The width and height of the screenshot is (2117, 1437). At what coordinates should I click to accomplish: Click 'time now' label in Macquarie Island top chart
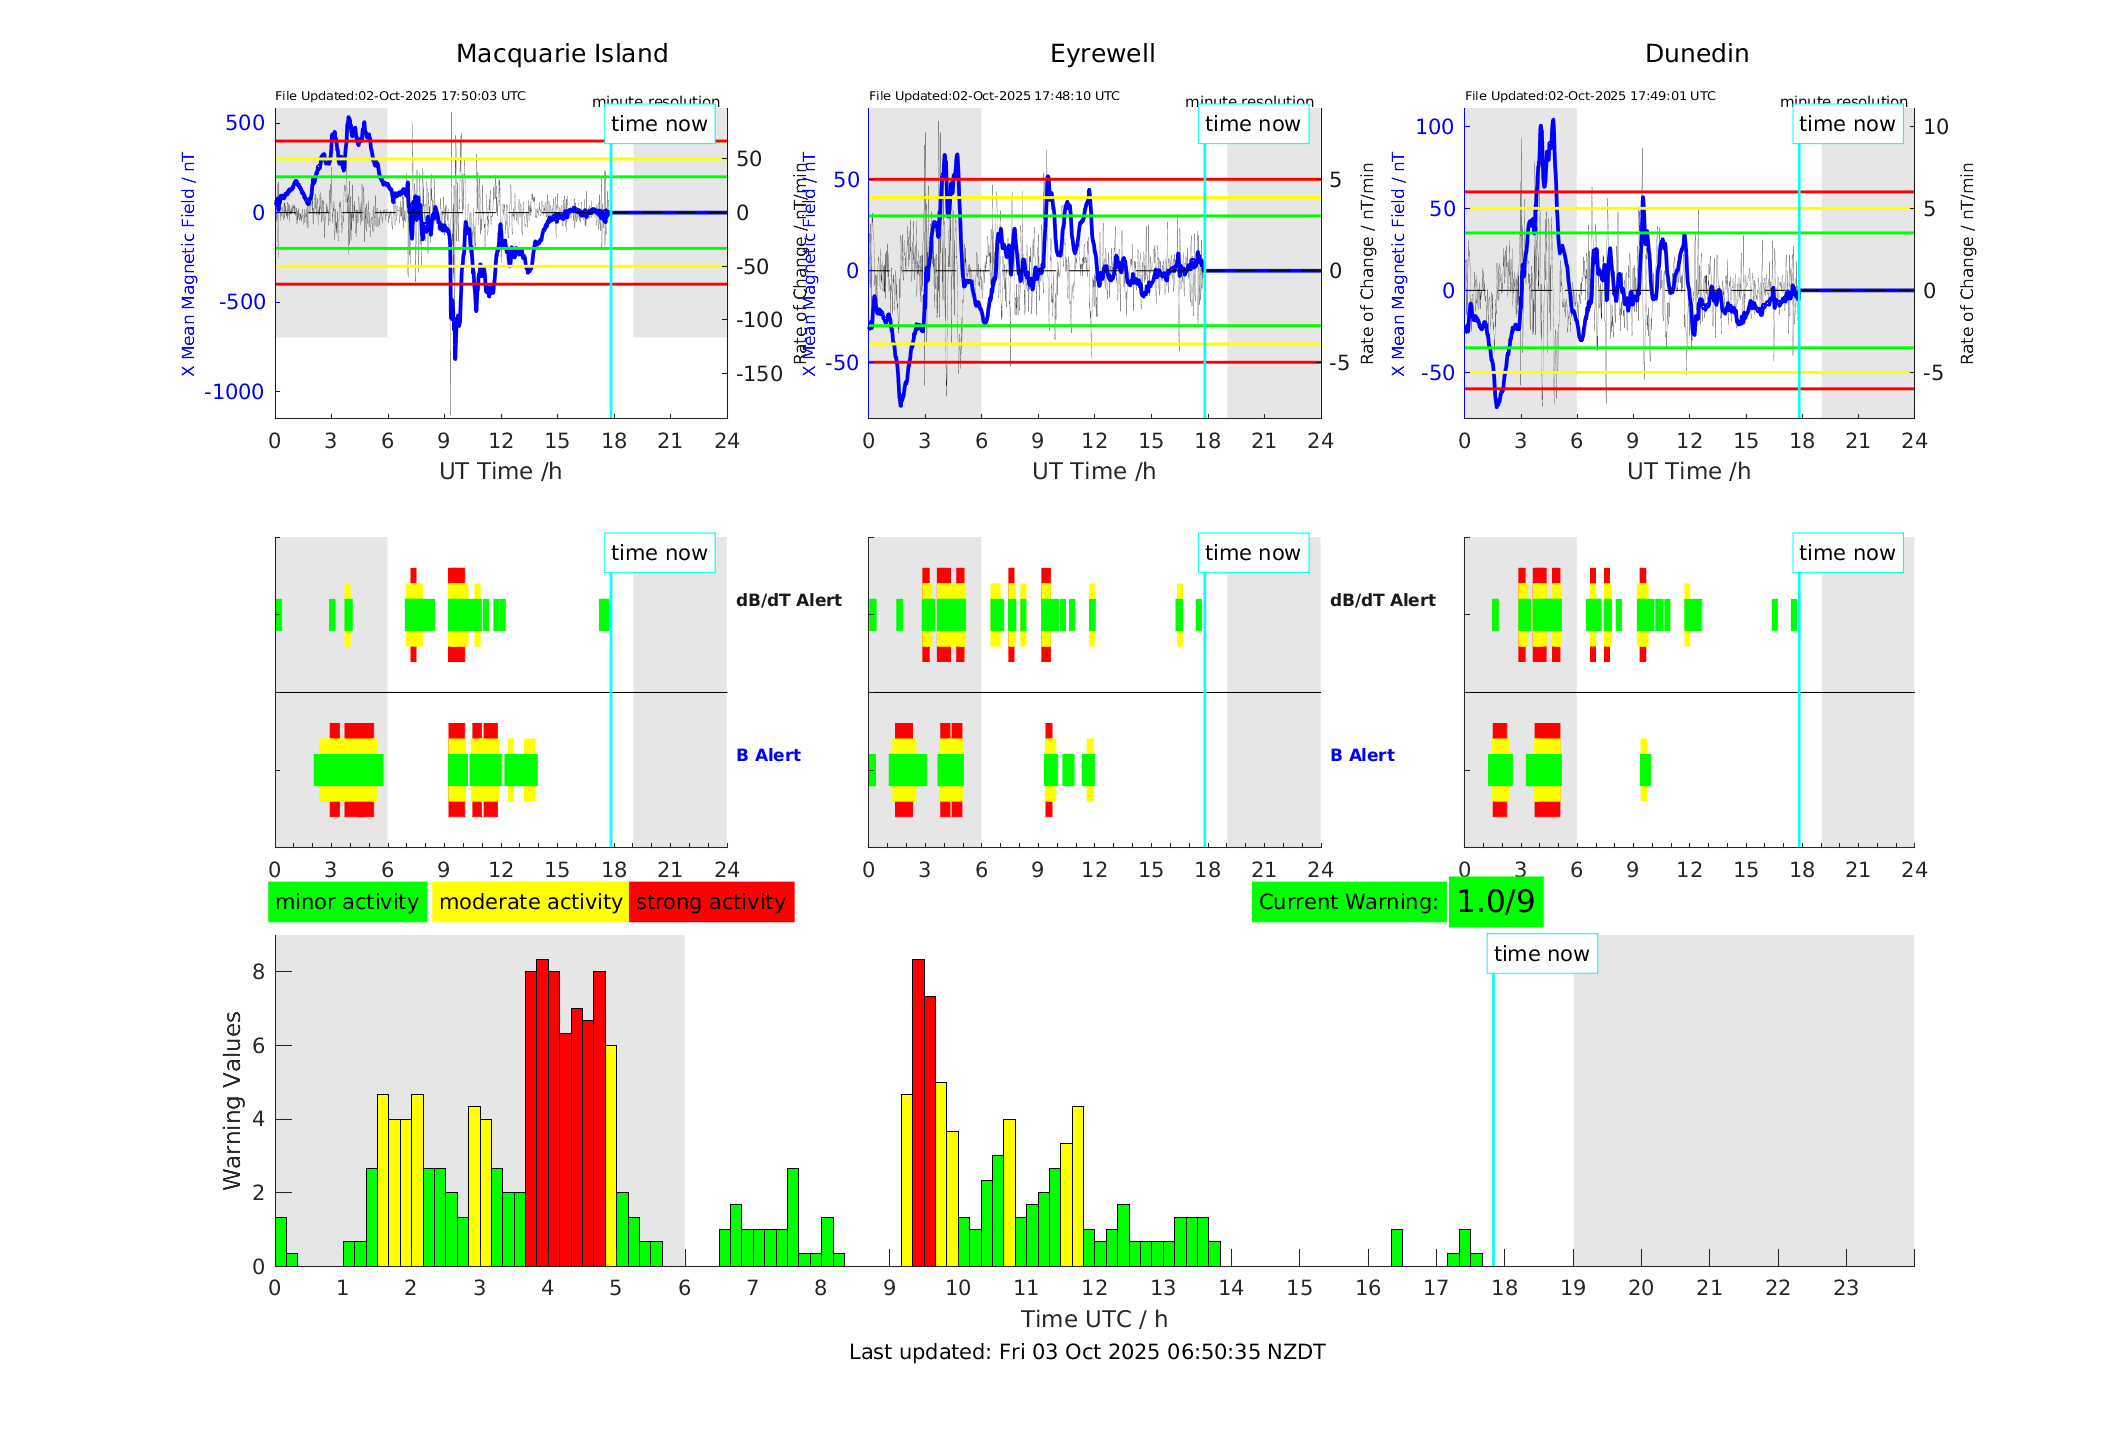(659, 124)
